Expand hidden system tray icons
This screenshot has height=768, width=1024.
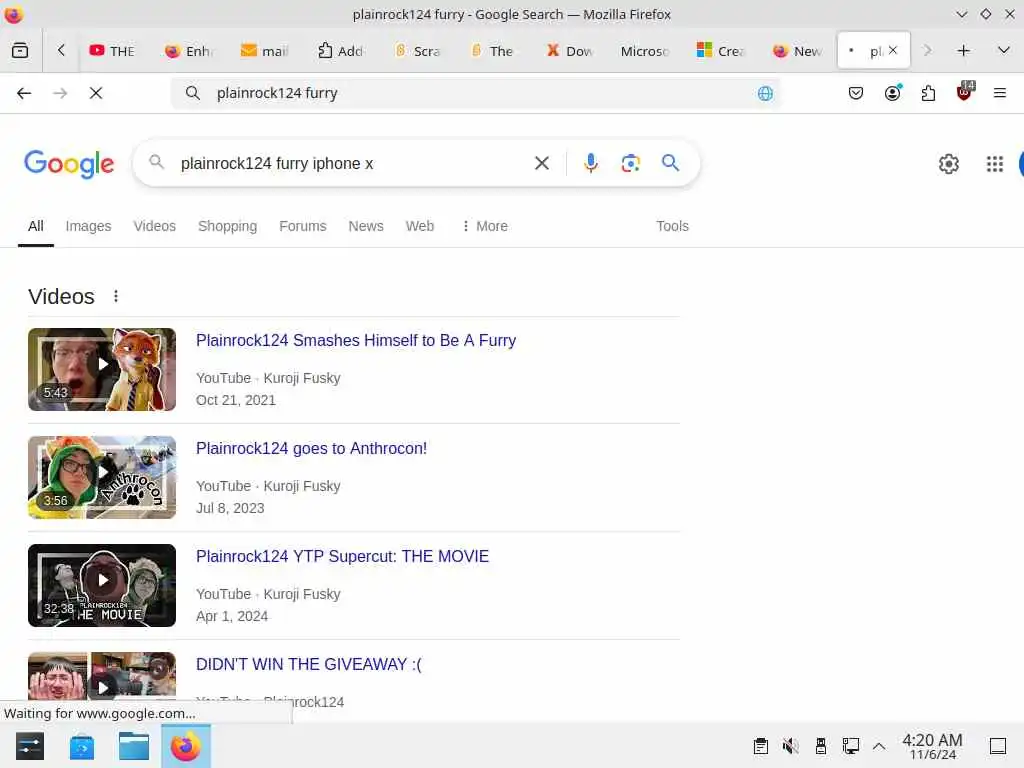(879, 746)
